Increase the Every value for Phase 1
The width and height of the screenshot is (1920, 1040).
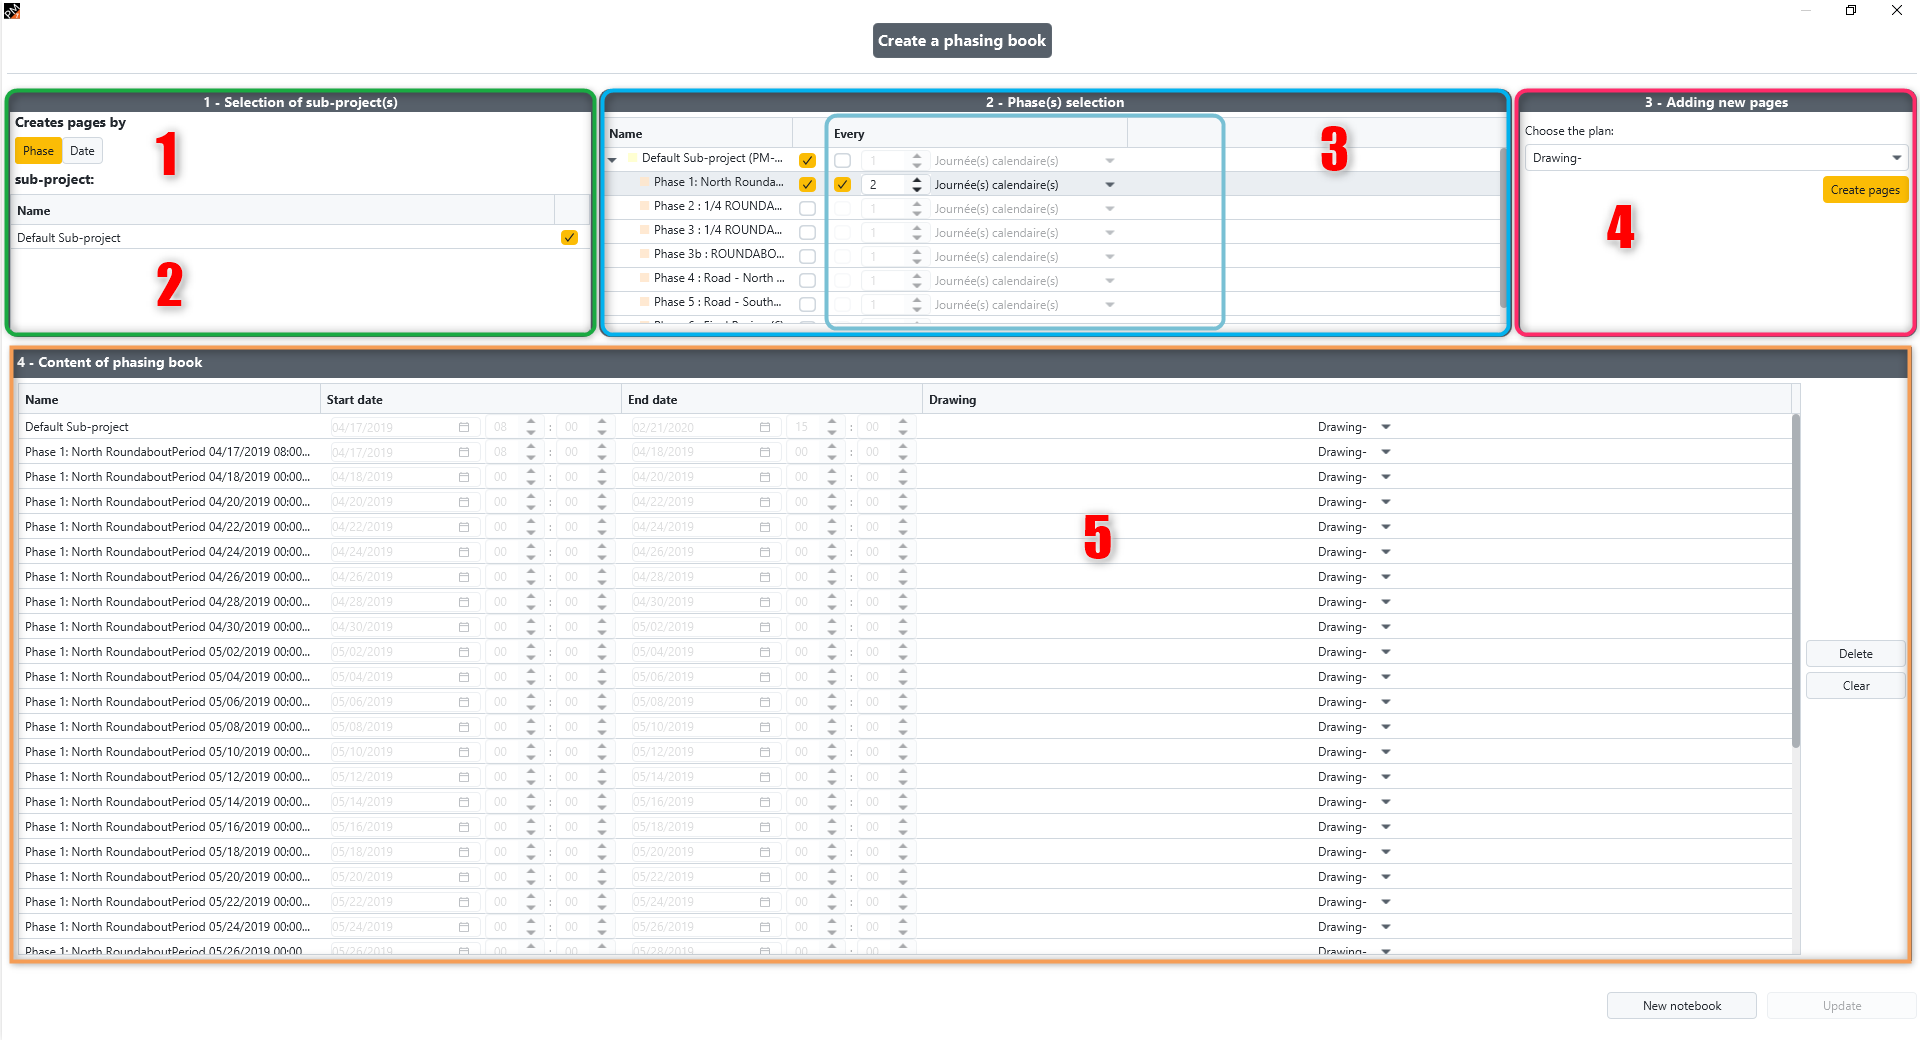[x=917, y=180]
